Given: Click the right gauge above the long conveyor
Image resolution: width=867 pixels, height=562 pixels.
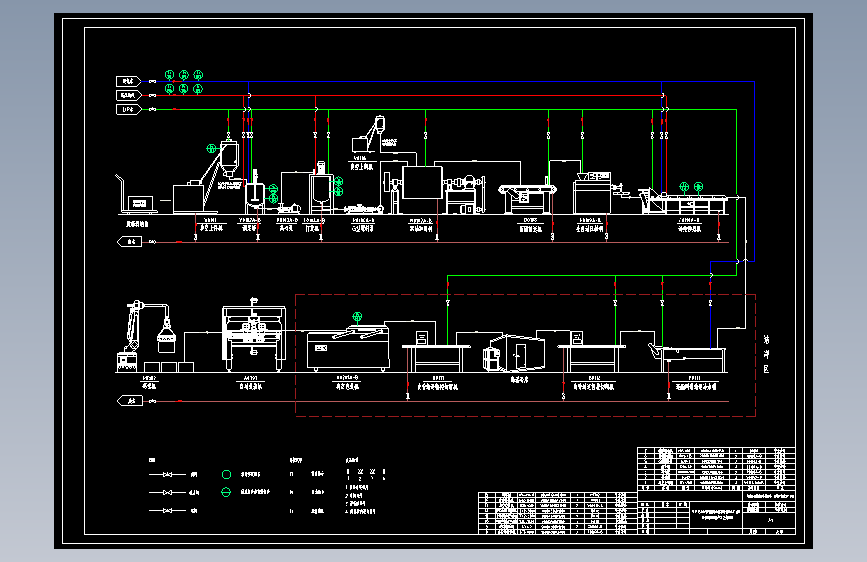Looking at the screenshot, I should coord(698,186).
